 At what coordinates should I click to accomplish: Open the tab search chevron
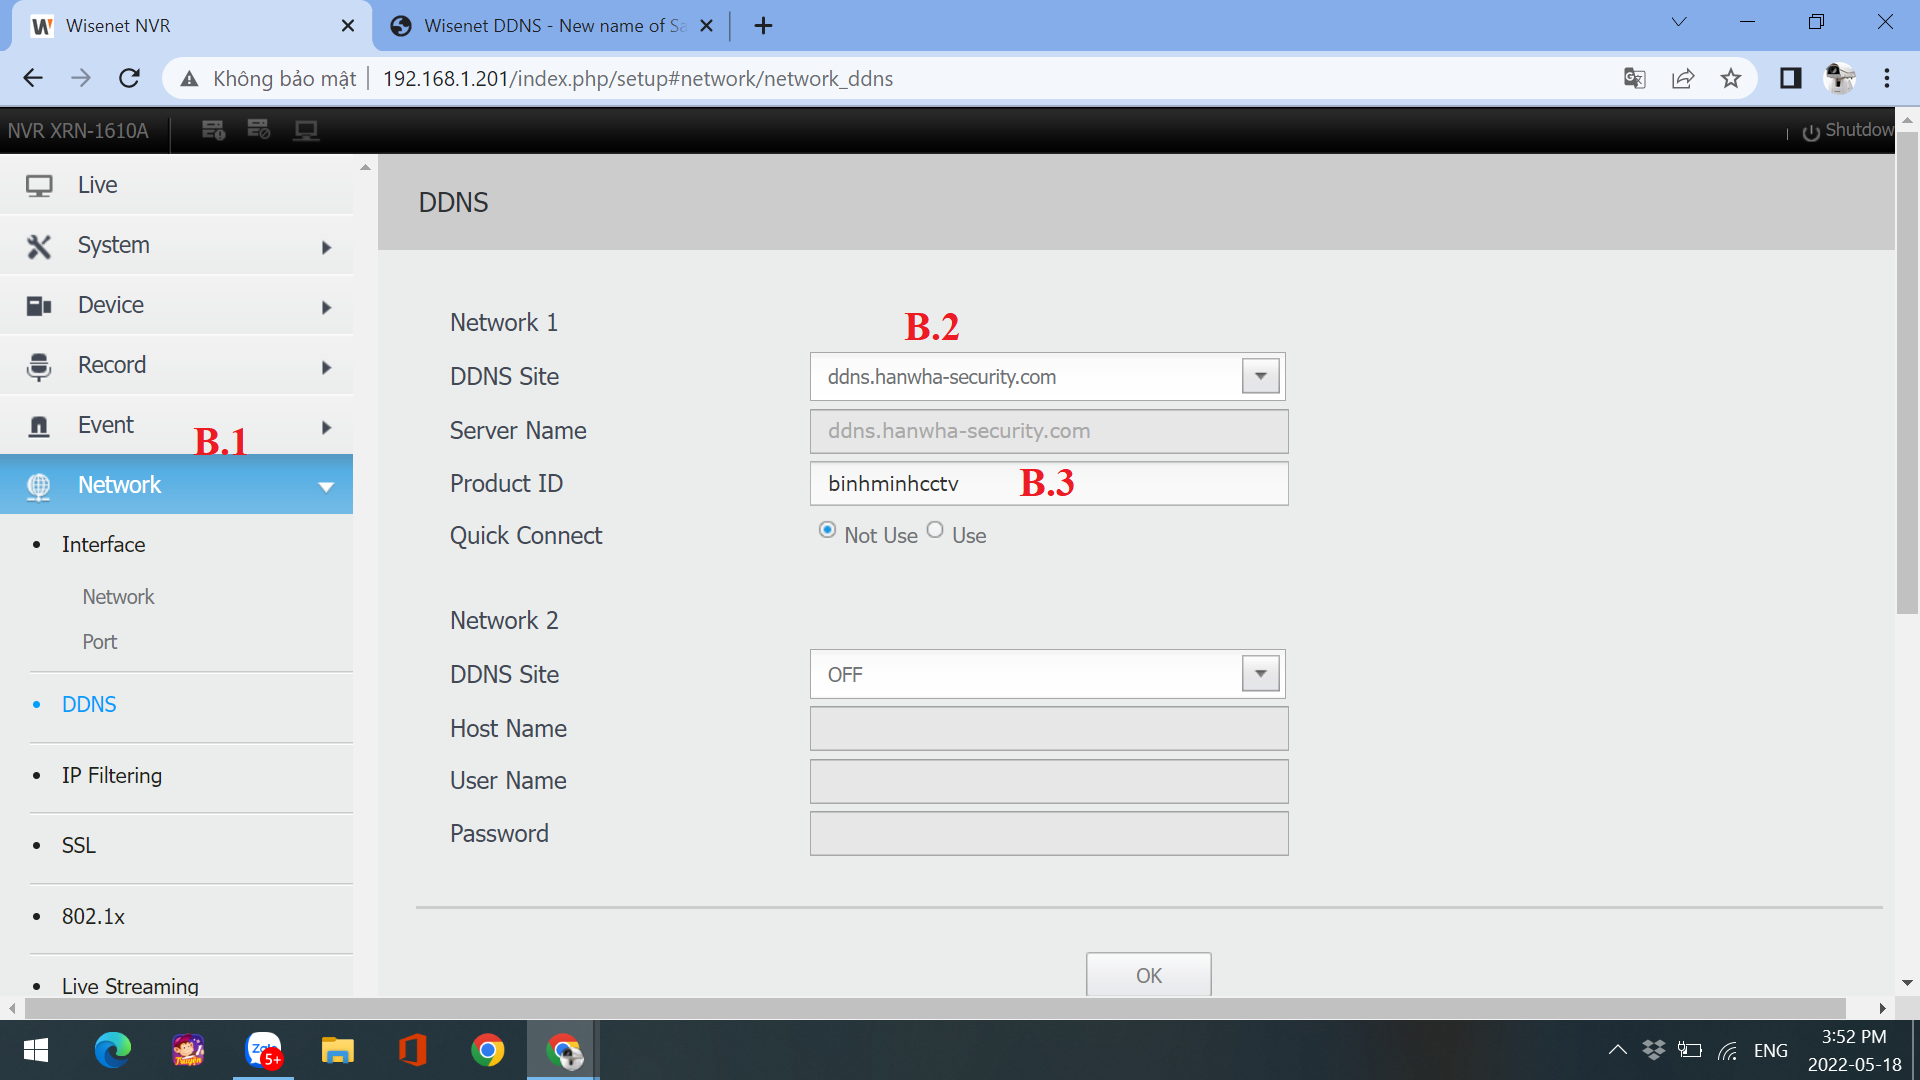pos(1679,22)
